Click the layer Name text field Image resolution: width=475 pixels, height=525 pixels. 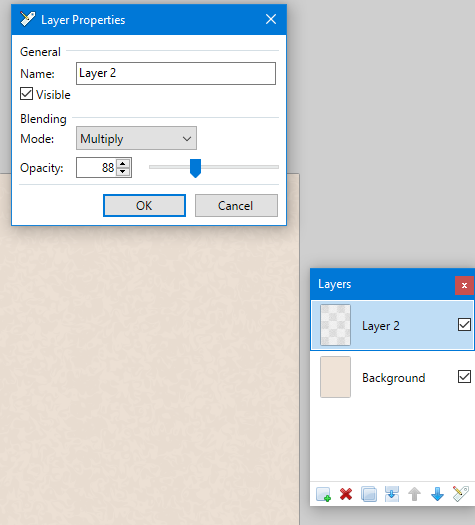point(176,73)
